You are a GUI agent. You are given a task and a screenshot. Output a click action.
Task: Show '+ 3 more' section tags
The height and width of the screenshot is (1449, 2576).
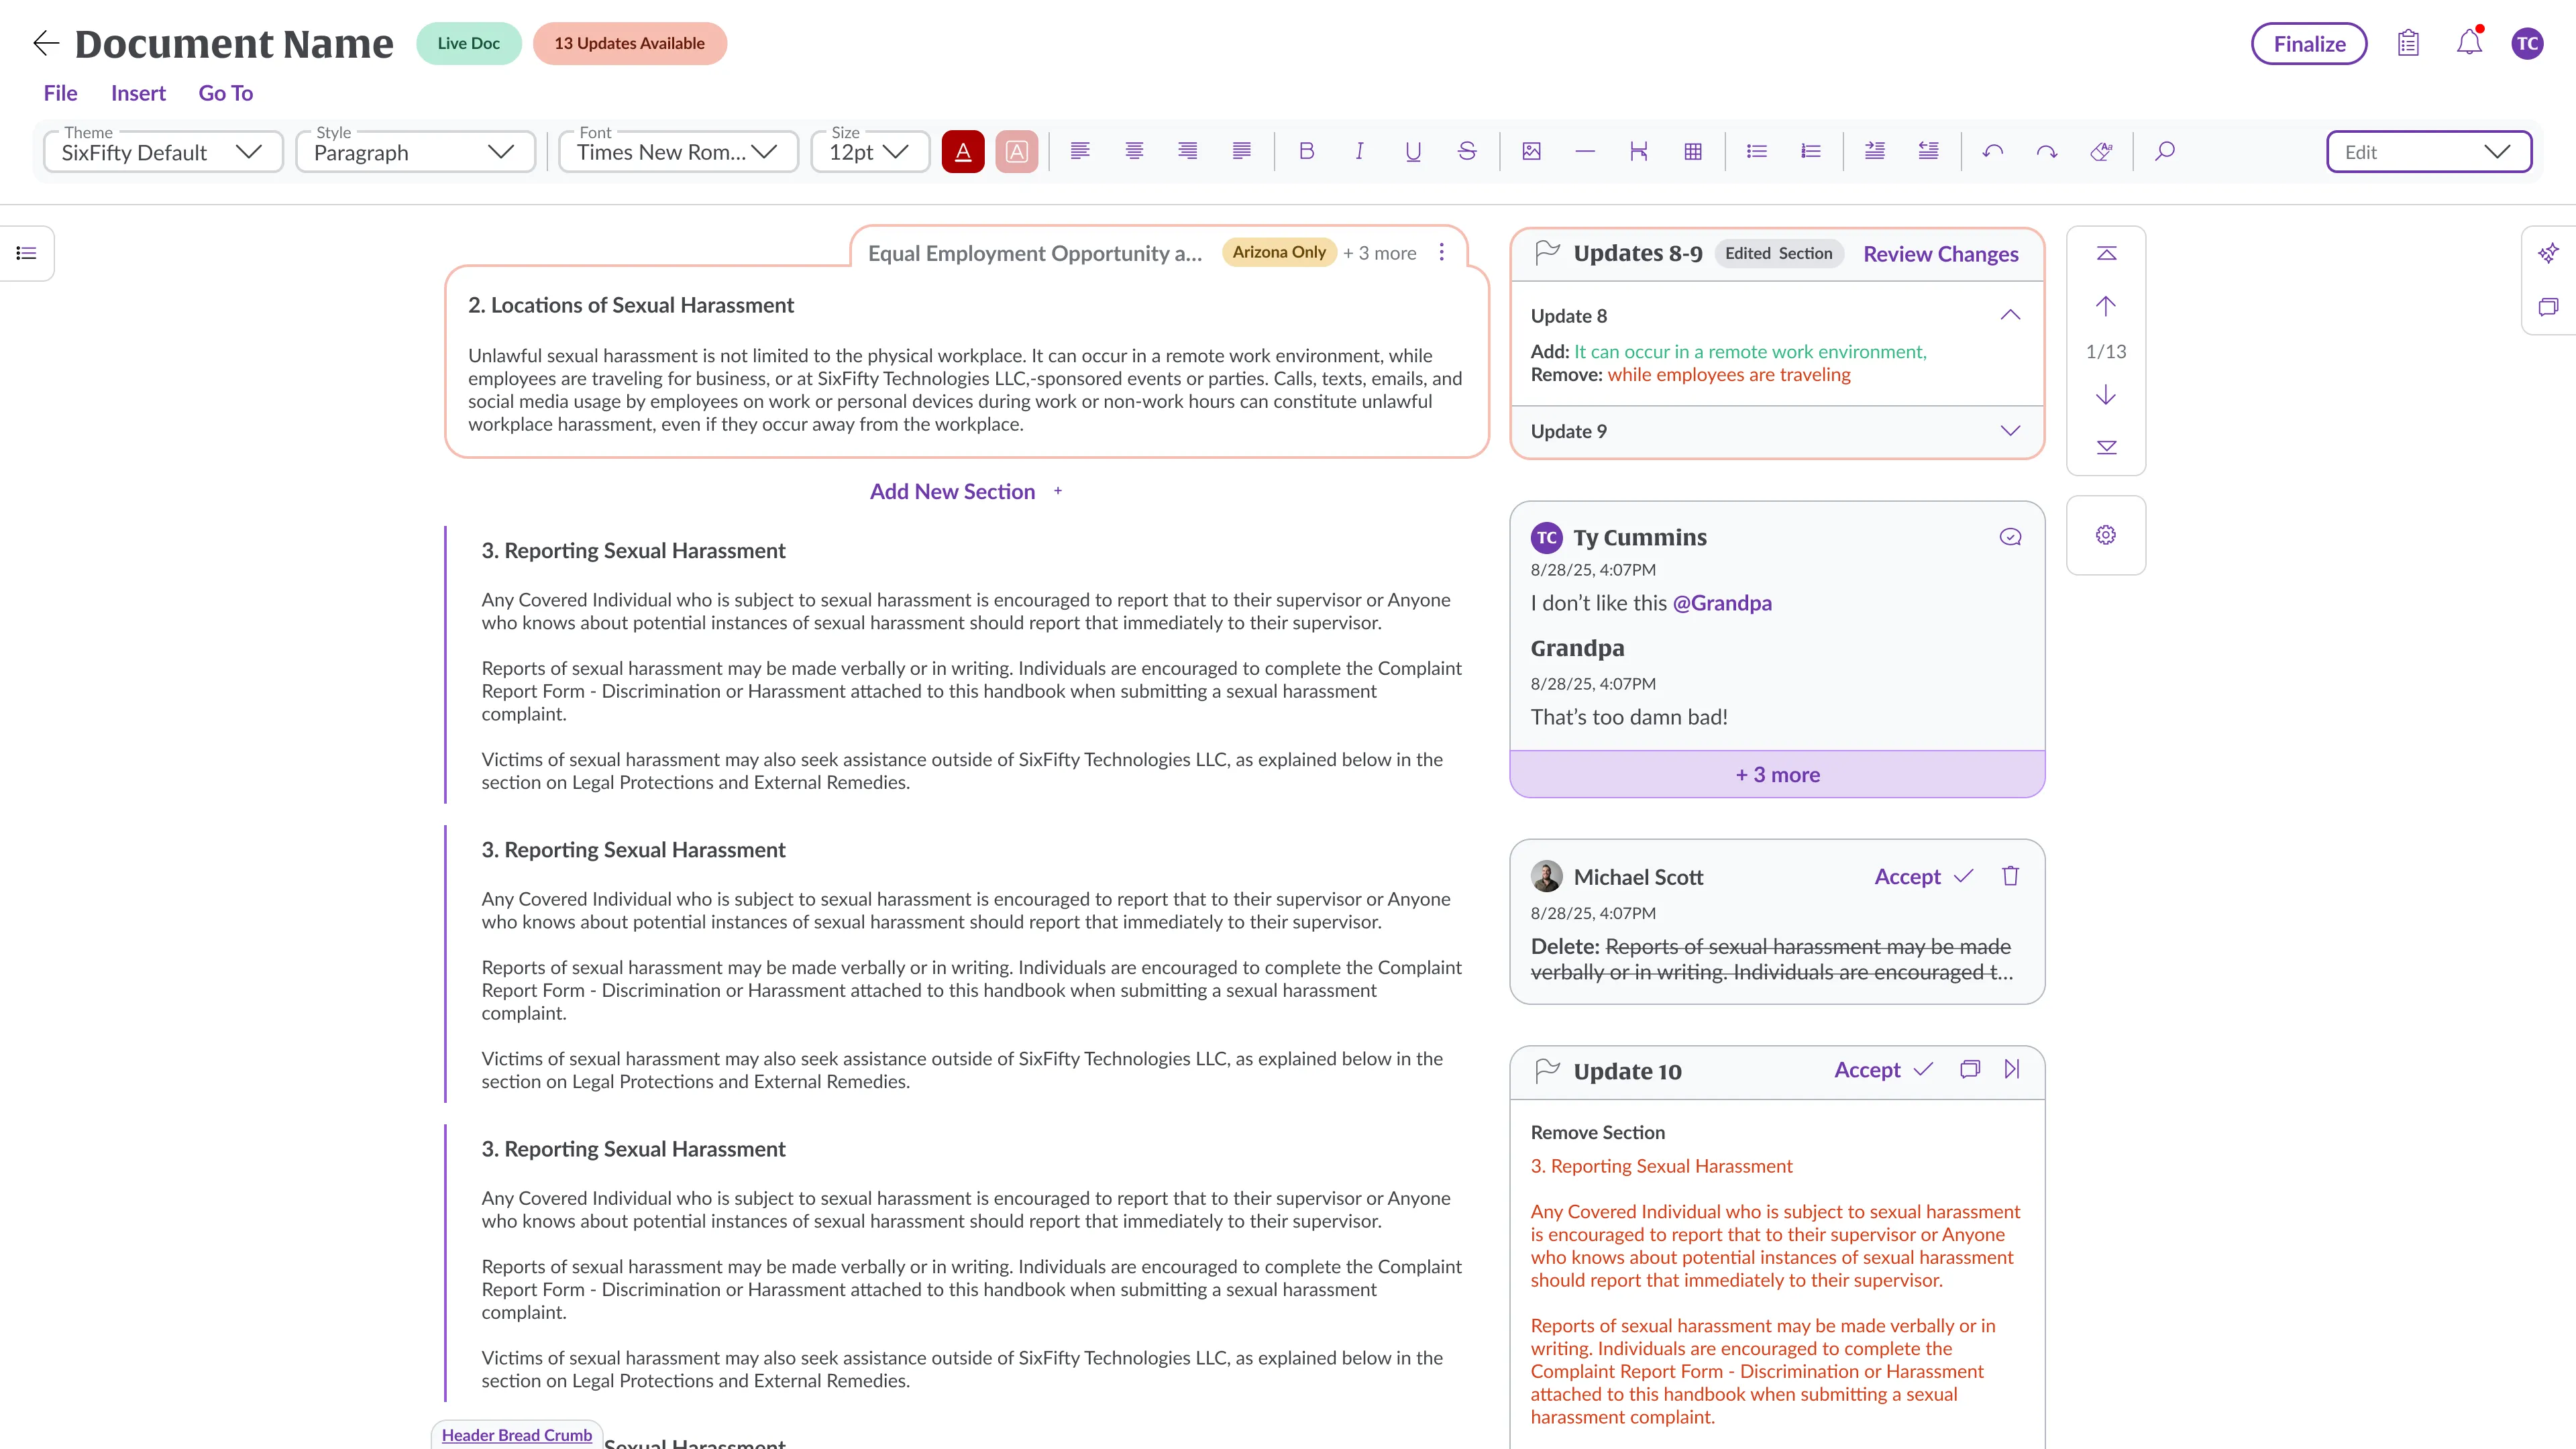[1380, 253]
